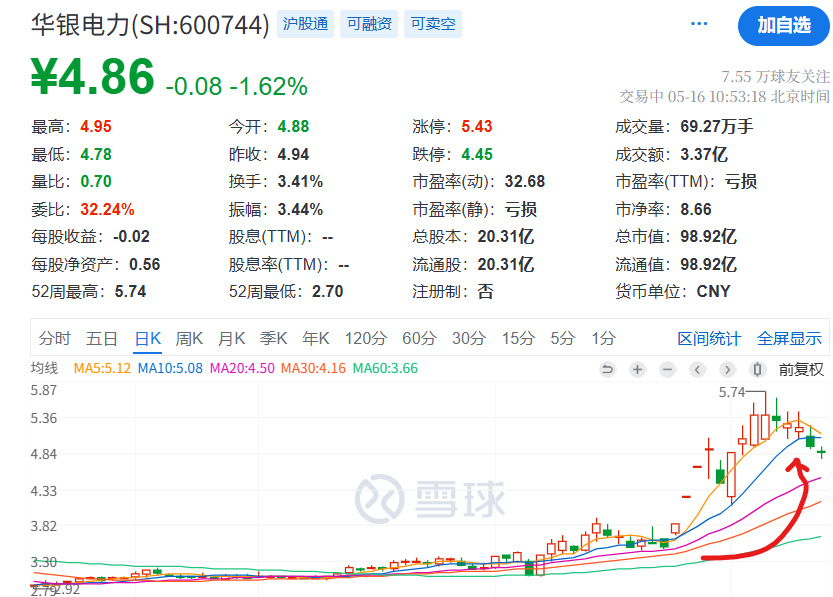Open the 前复权 adjustment dropdown
This screenshot has width=833, height=597.
click(x=801, y=369)
